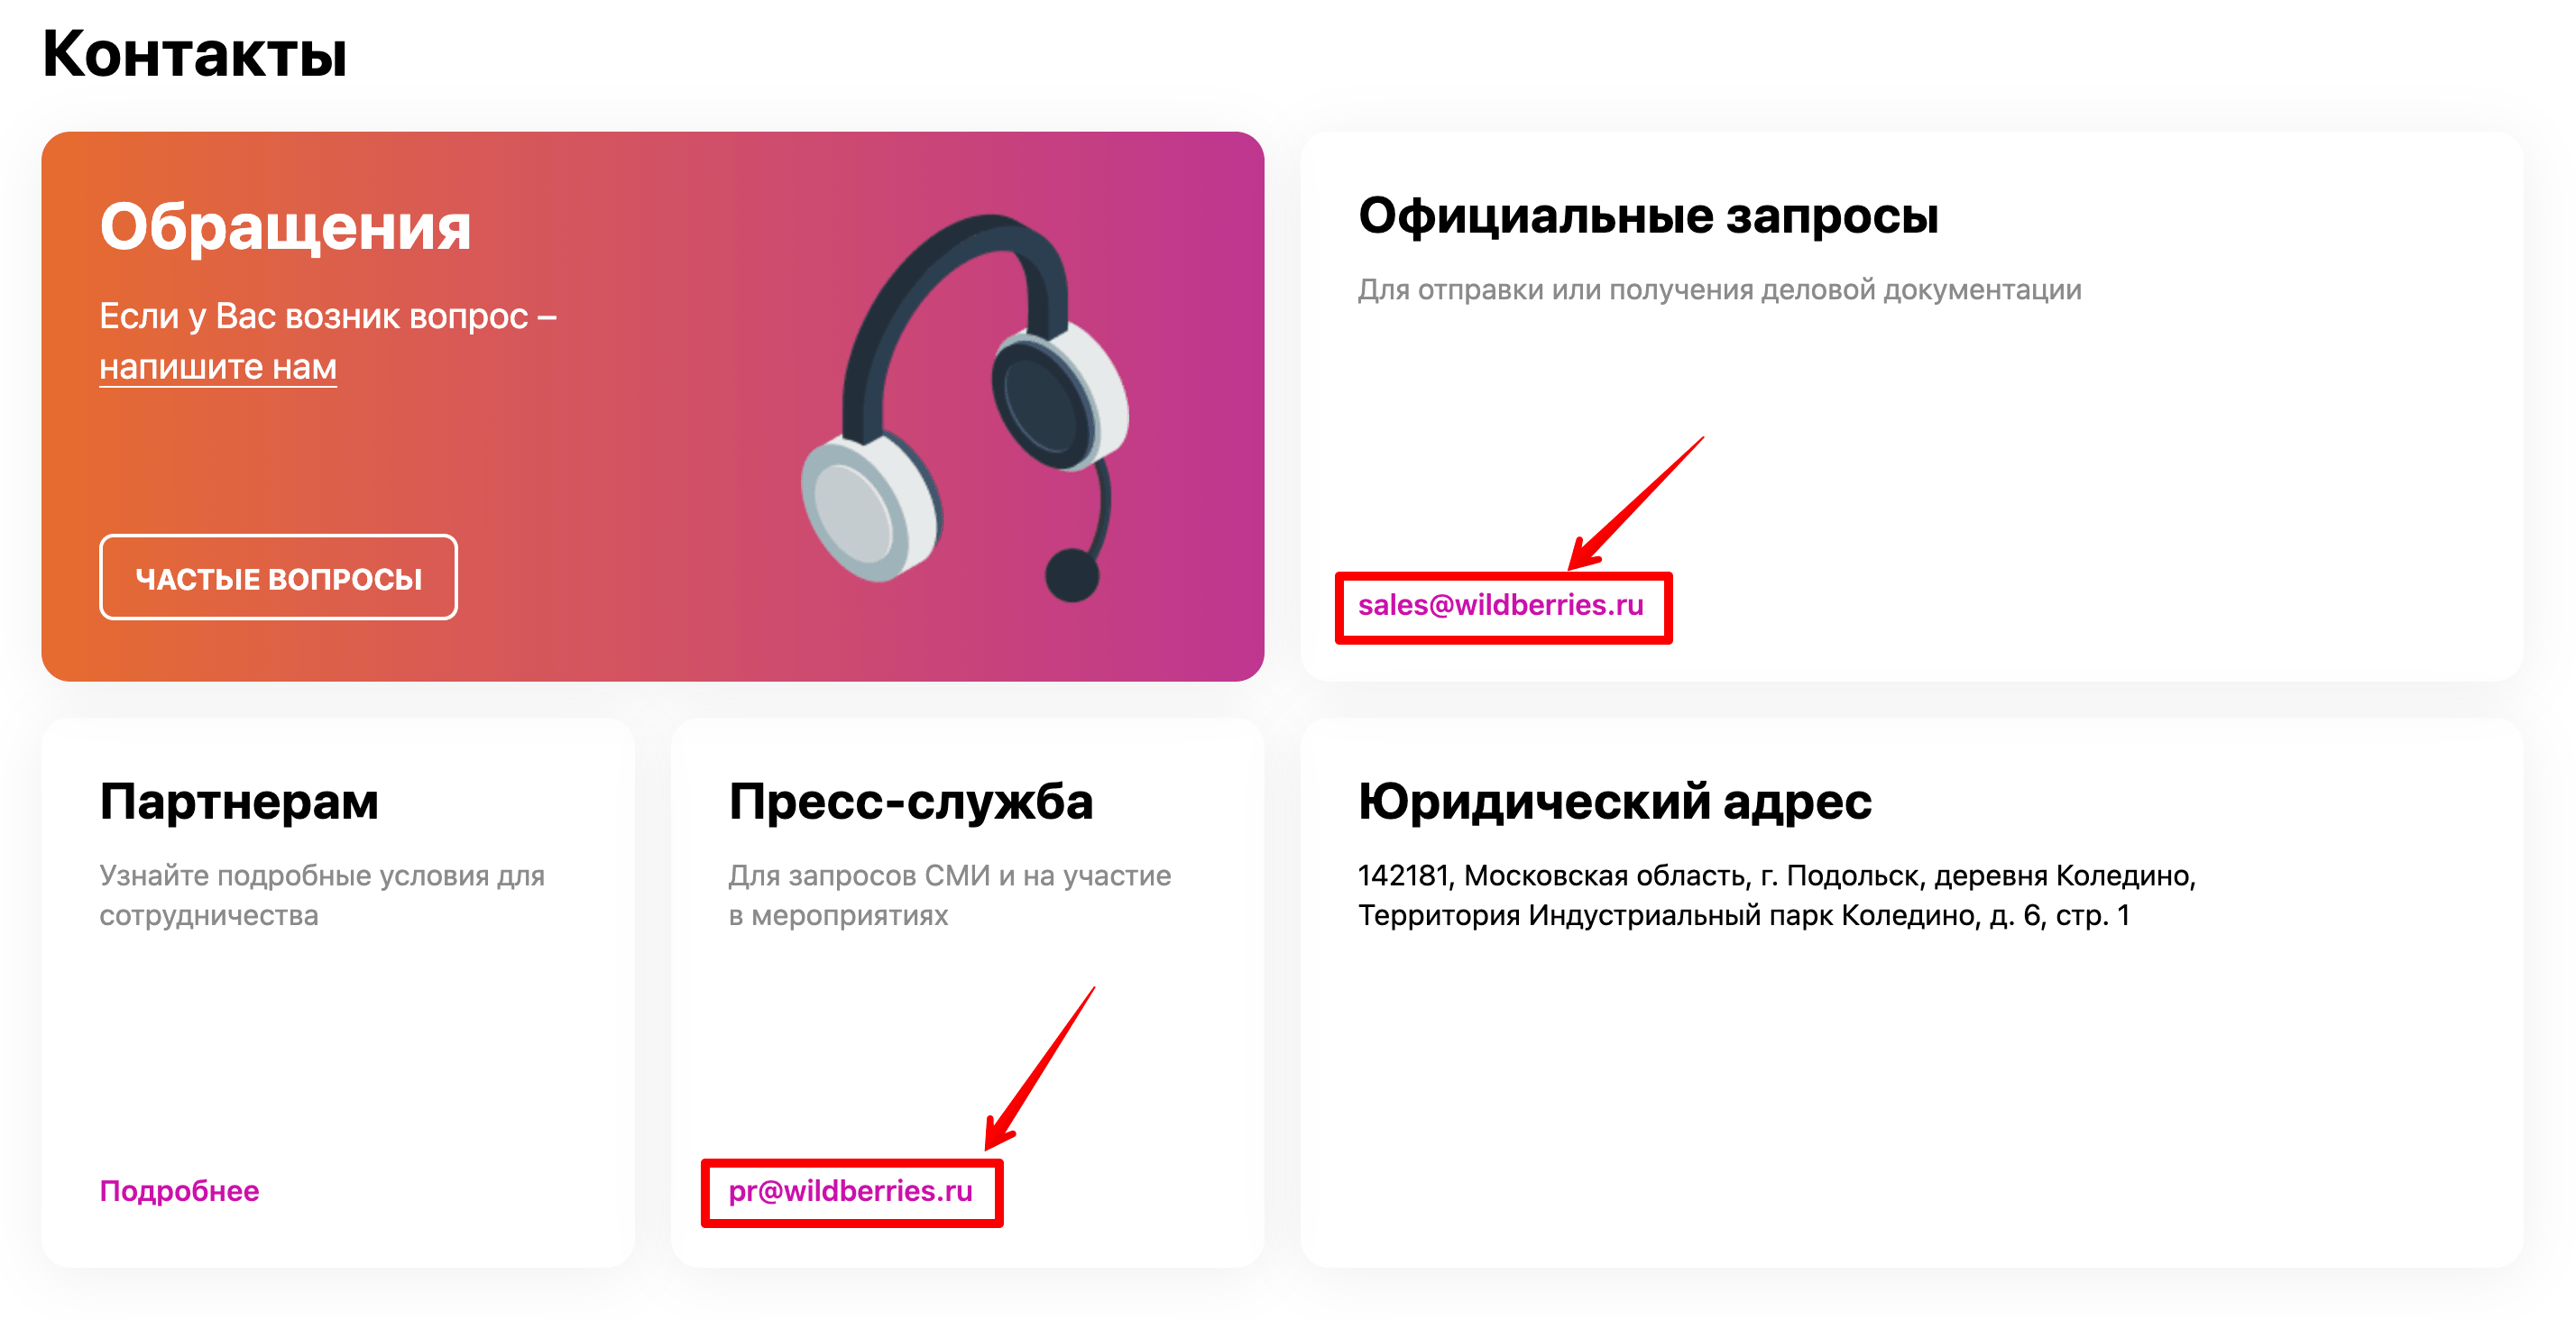Click the legal address text starting with 142181
The image size is (2576, 1320).
pos(1776,895)
